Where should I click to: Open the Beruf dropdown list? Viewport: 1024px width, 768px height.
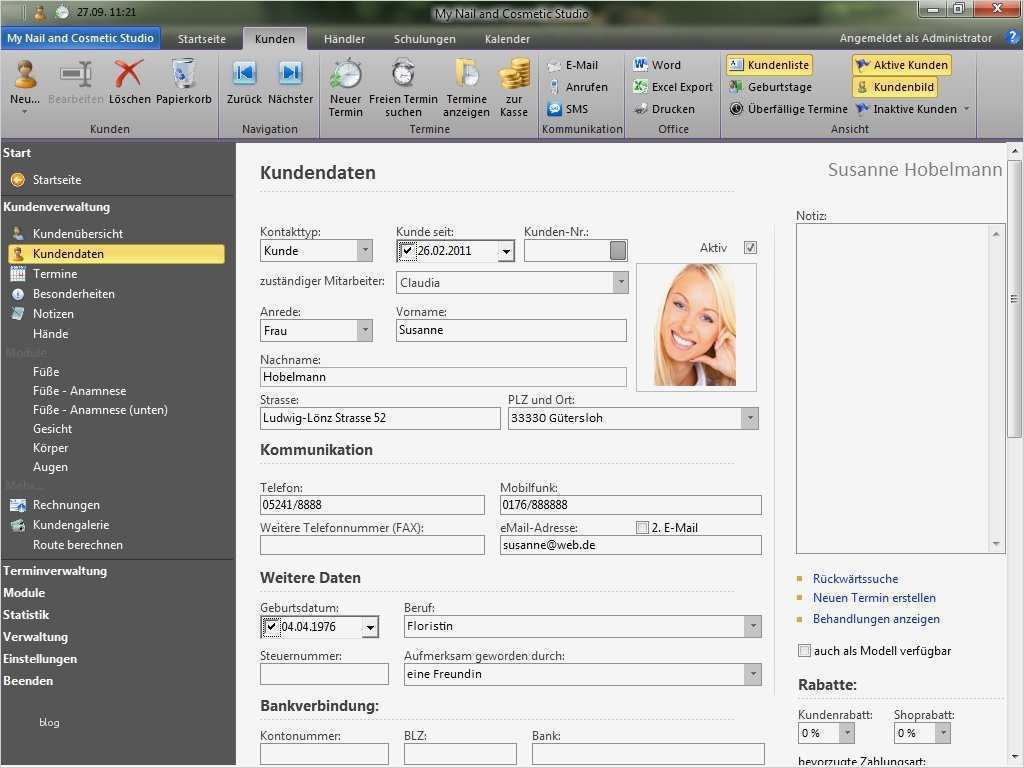pos(753,625)
